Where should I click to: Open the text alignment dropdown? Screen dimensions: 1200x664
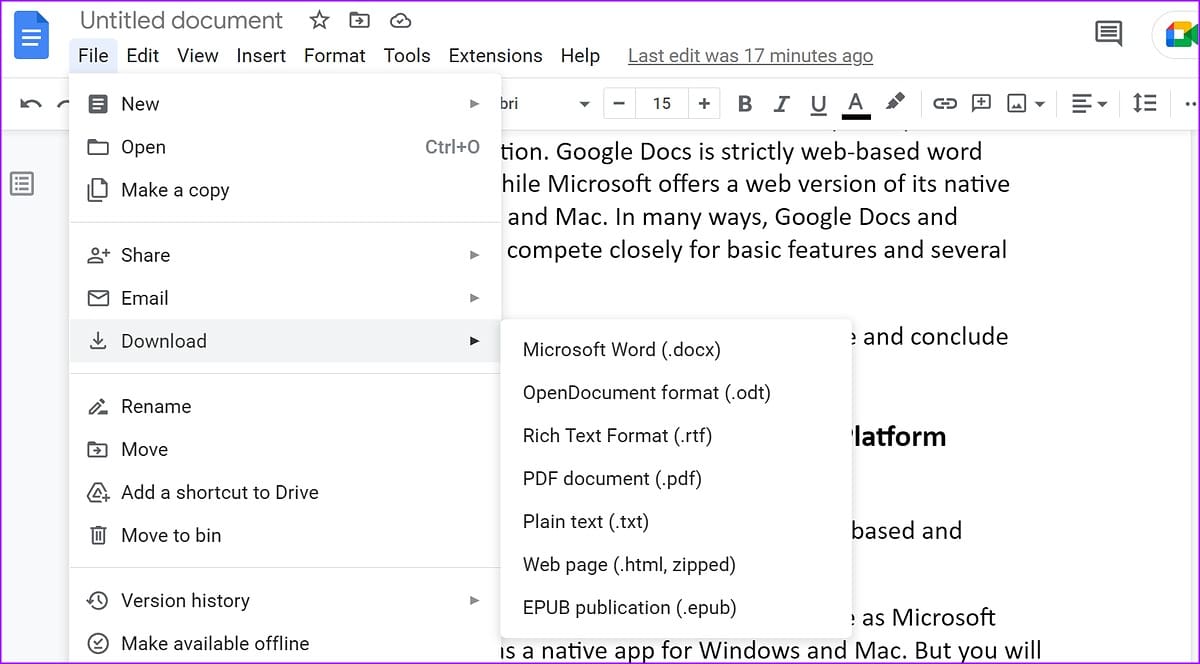[x=1088, y=103]
